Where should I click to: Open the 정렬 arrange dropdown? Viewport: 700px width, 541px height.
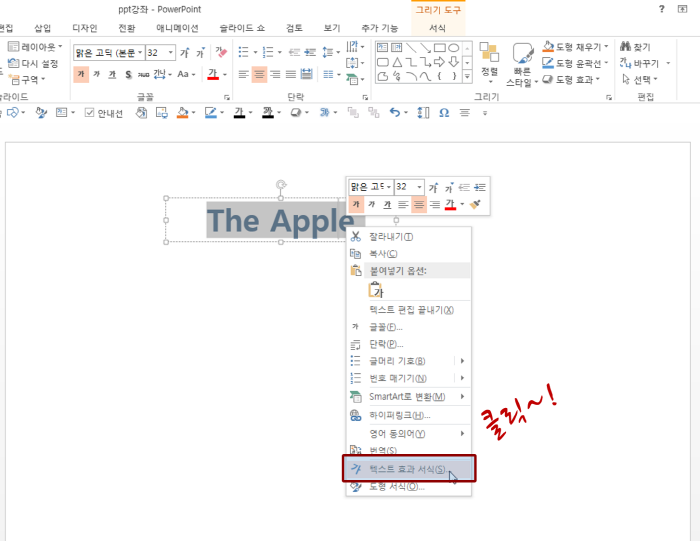click(x=489, y=62)
